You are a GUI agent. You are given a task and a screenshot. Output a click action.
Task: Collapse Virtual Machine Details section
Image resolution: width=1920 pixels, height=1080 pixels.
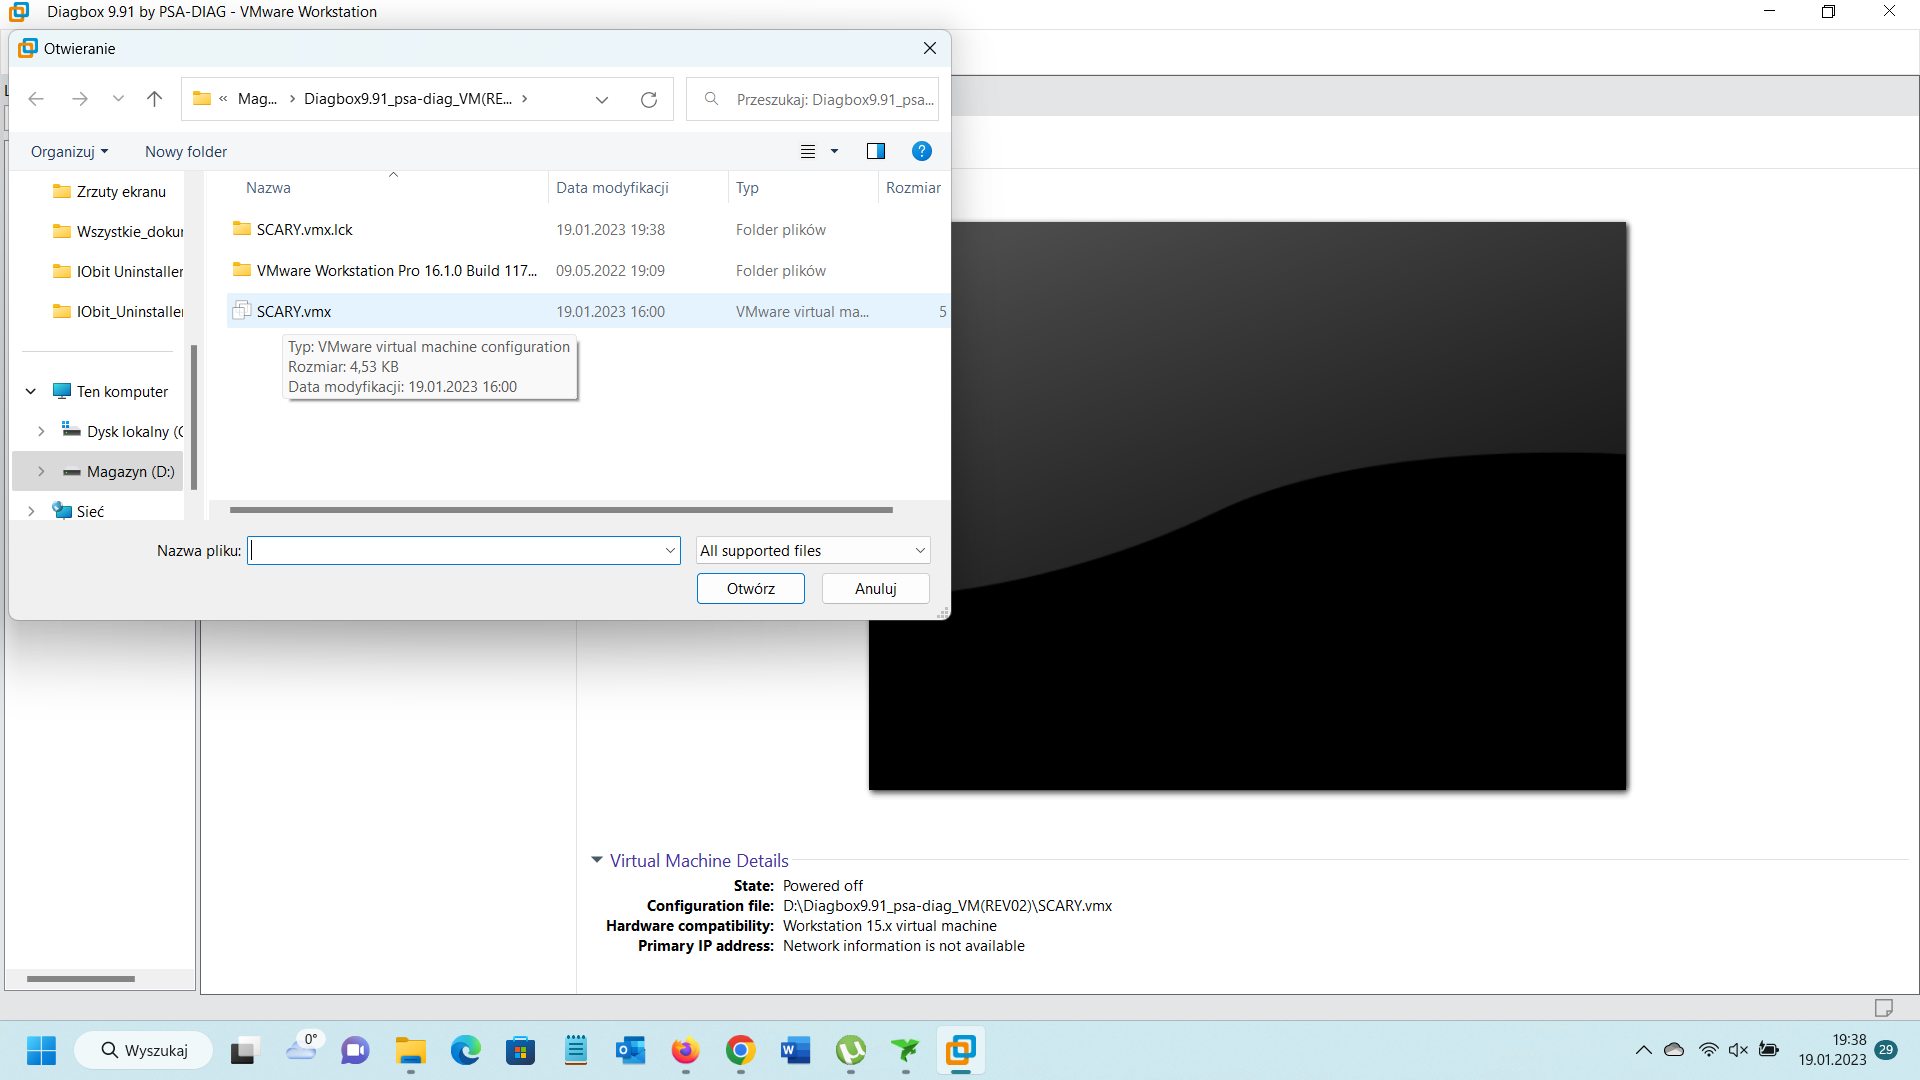click(597, 860)
